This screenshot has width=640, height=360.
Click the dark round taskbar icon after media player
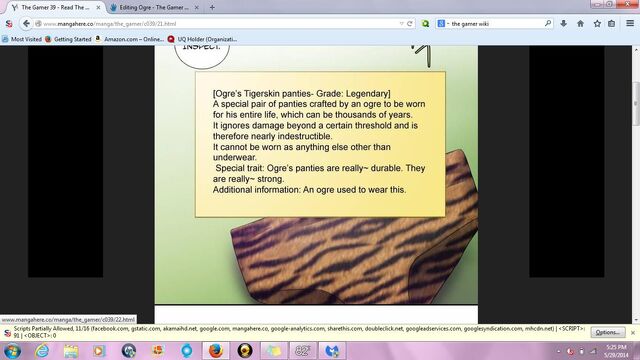[129, 351]
